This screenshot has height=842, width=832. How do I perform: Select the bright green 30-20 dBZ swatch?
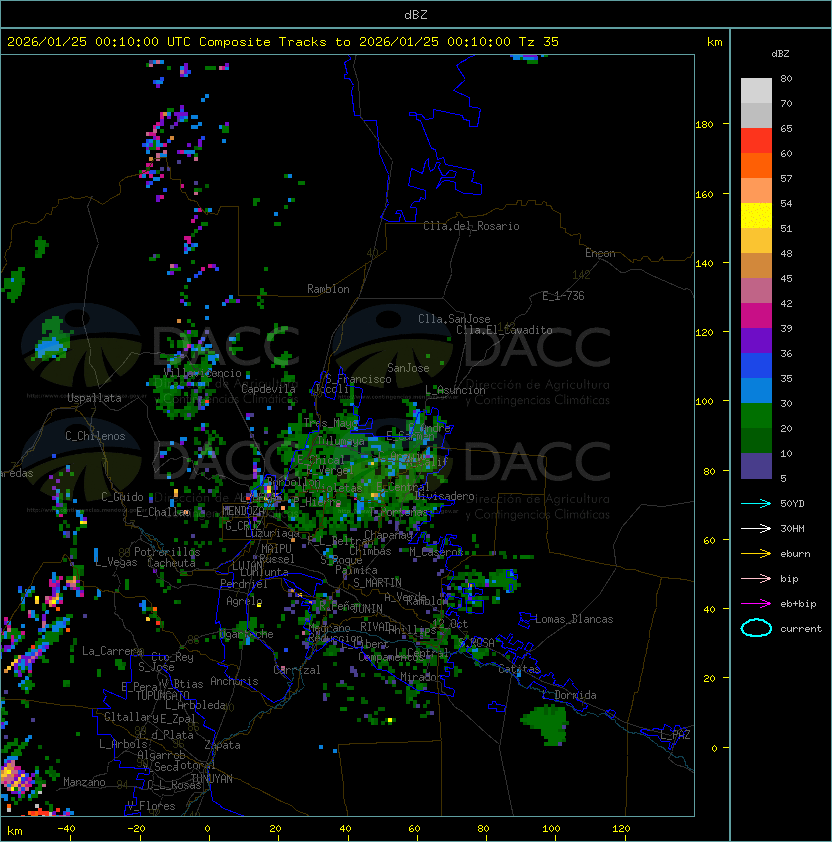756,416
